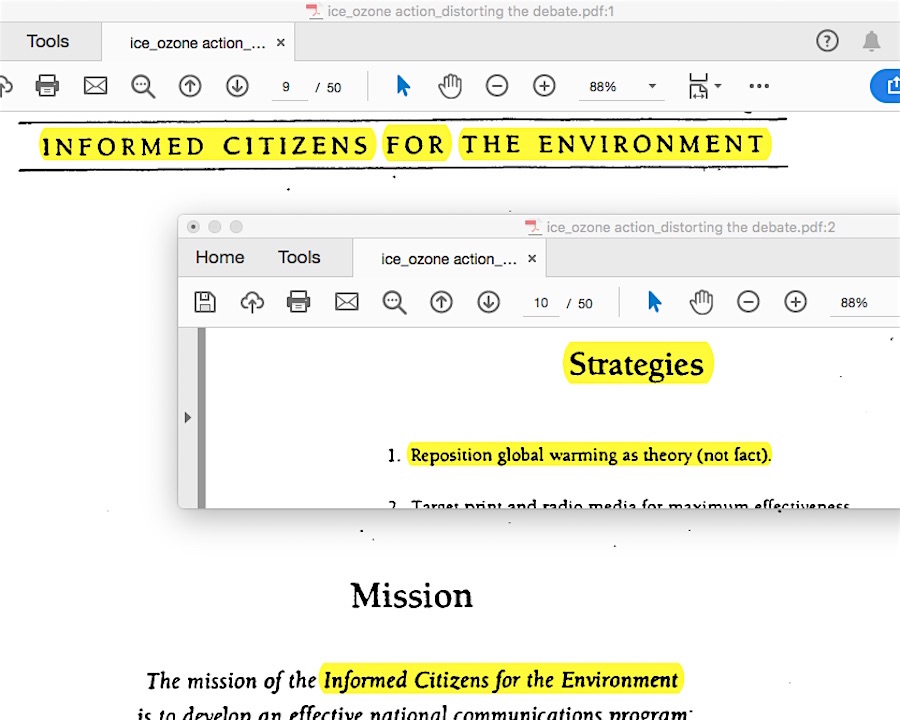Zoom in with plus button in front window
This screenshot has width=900, height=720.
point(795,302)
